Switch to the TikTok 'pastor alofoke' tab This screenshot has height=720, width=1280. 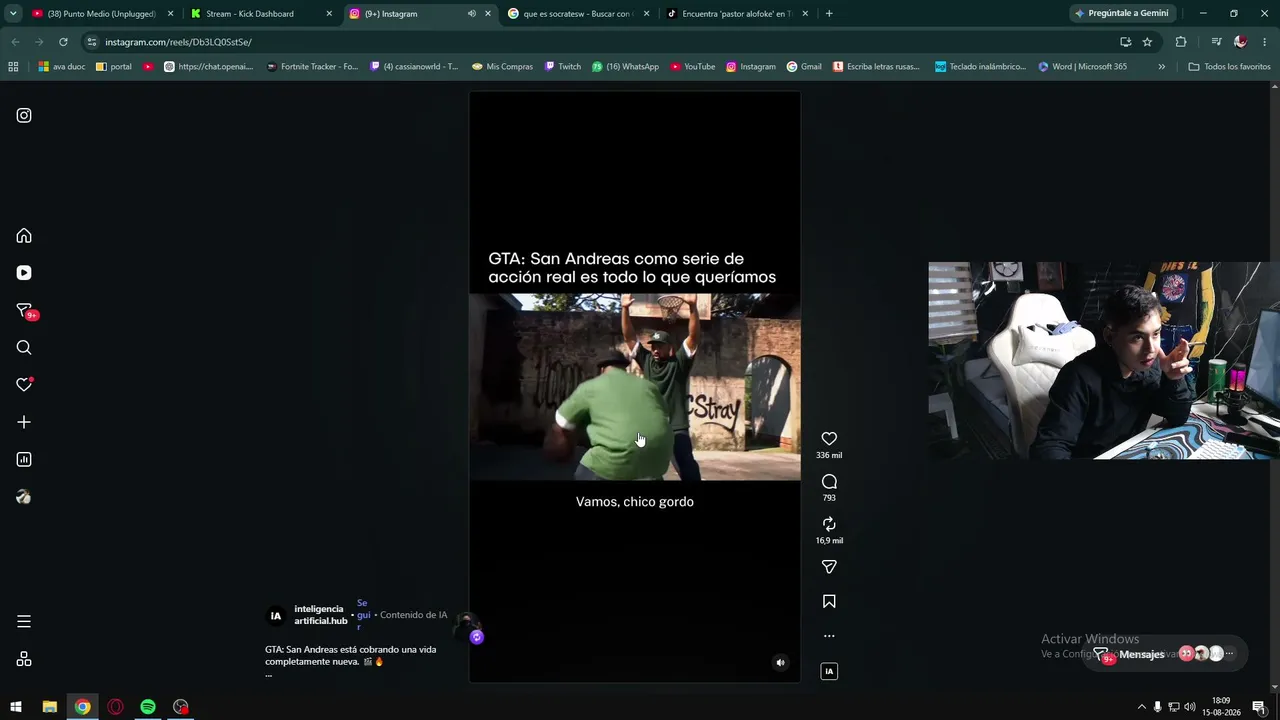point(739,14)
